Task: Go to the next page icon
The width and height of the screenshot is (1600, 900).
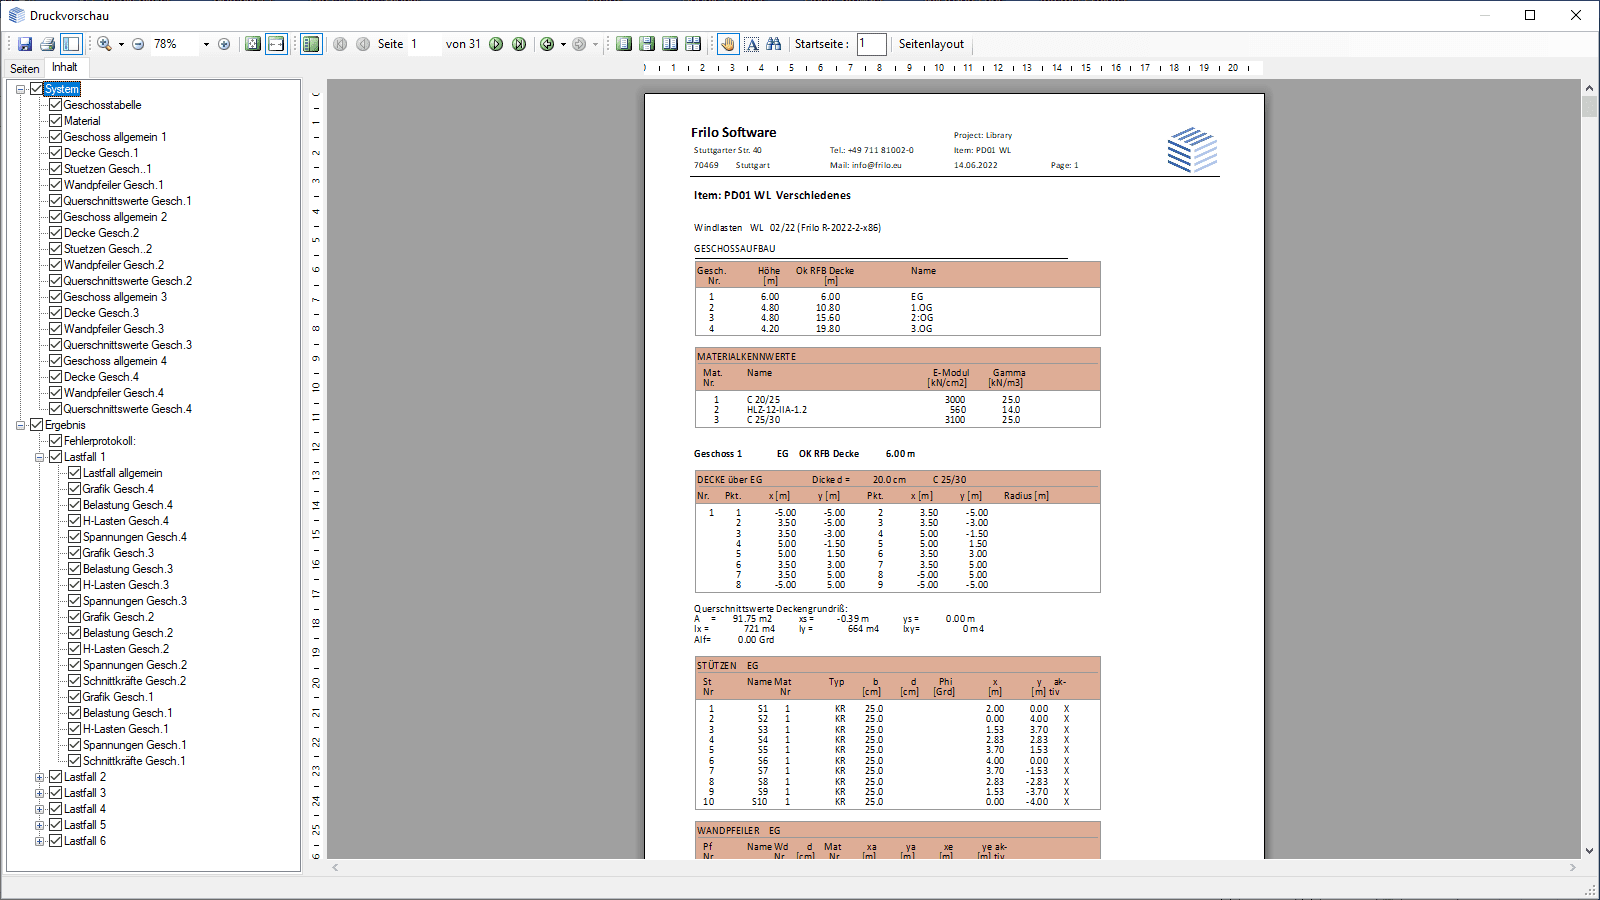Action: [496, 44]
